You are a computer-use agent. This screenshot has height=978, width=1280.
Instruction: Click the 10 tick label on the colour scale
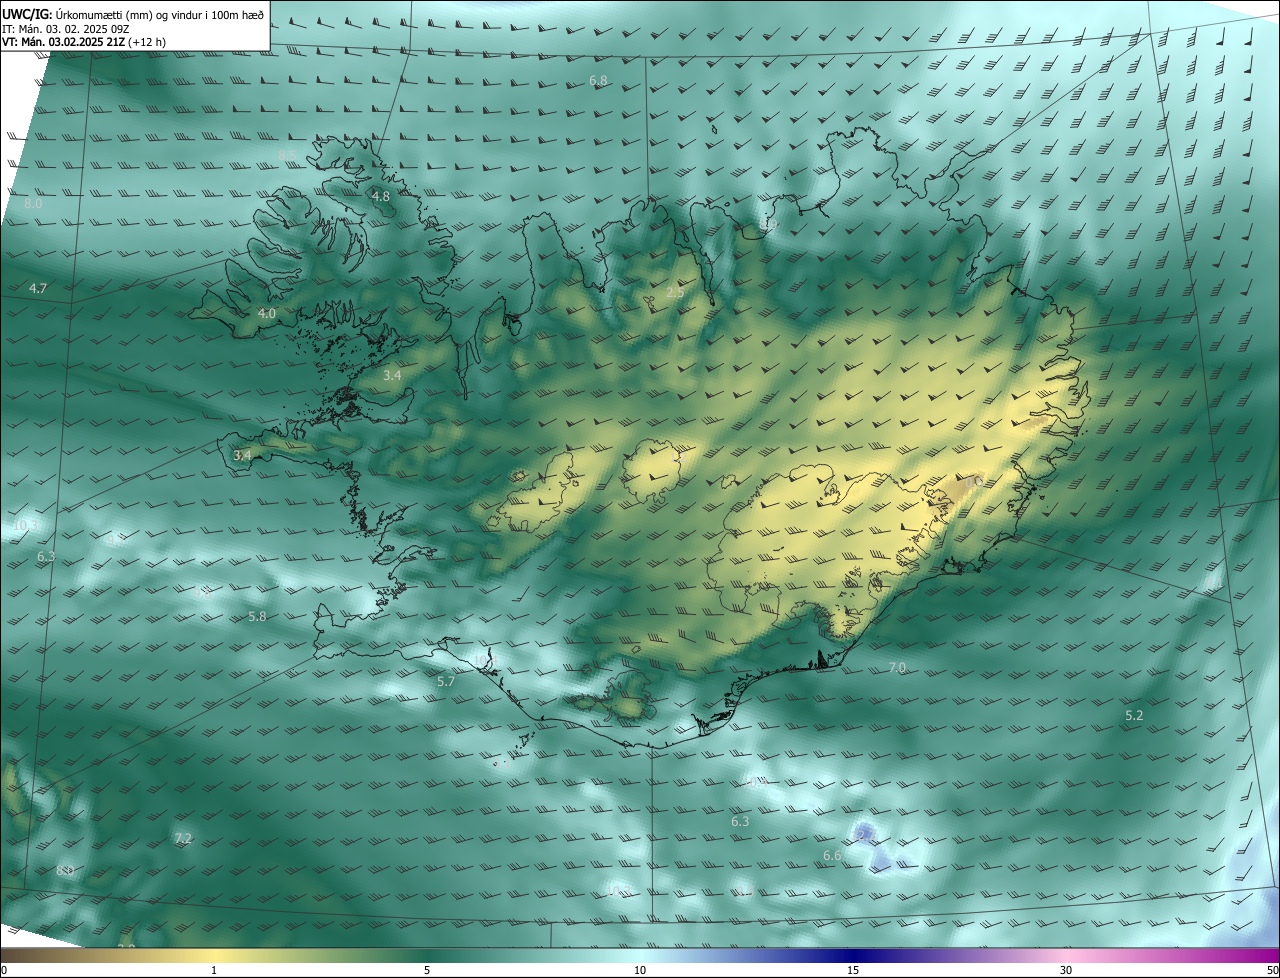(640, 970)
